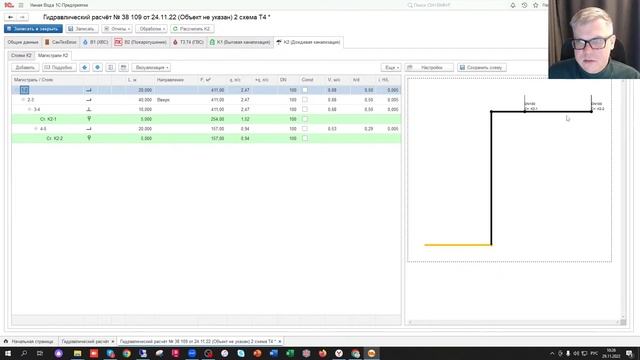
Task: Open Firefox from the taskbar
Action: coord(322,353)
